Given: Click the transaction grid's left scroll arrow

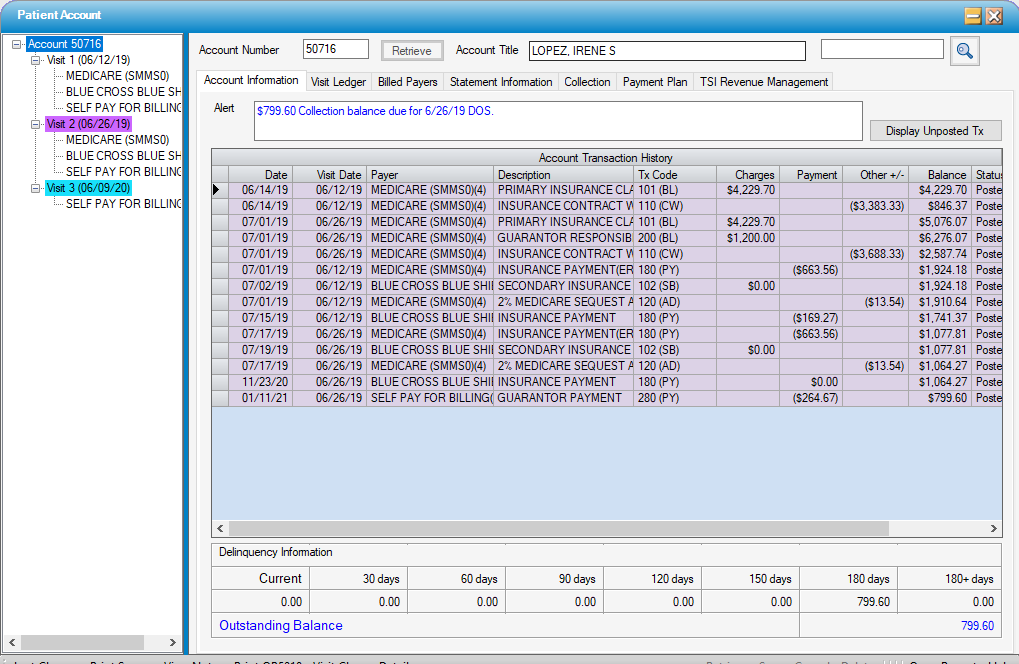Looking at the screenshot, I should 219,528.
